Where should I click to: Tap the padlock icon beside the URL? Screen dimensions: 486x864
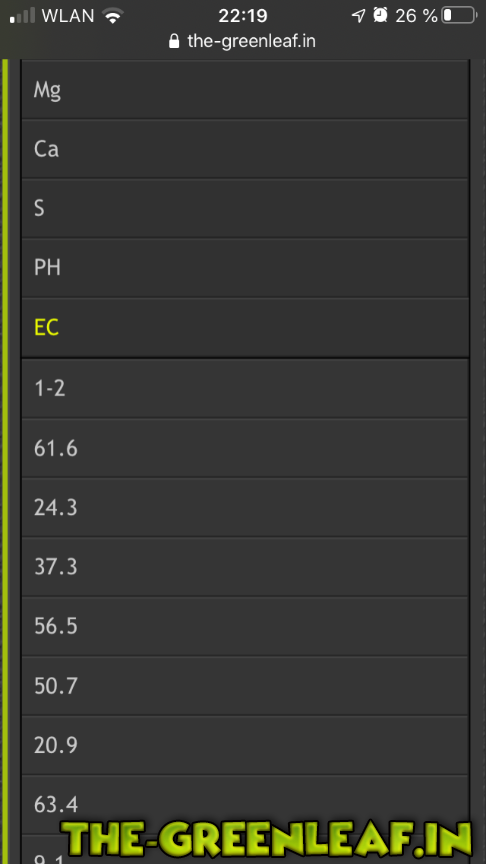tap(174, 41)
